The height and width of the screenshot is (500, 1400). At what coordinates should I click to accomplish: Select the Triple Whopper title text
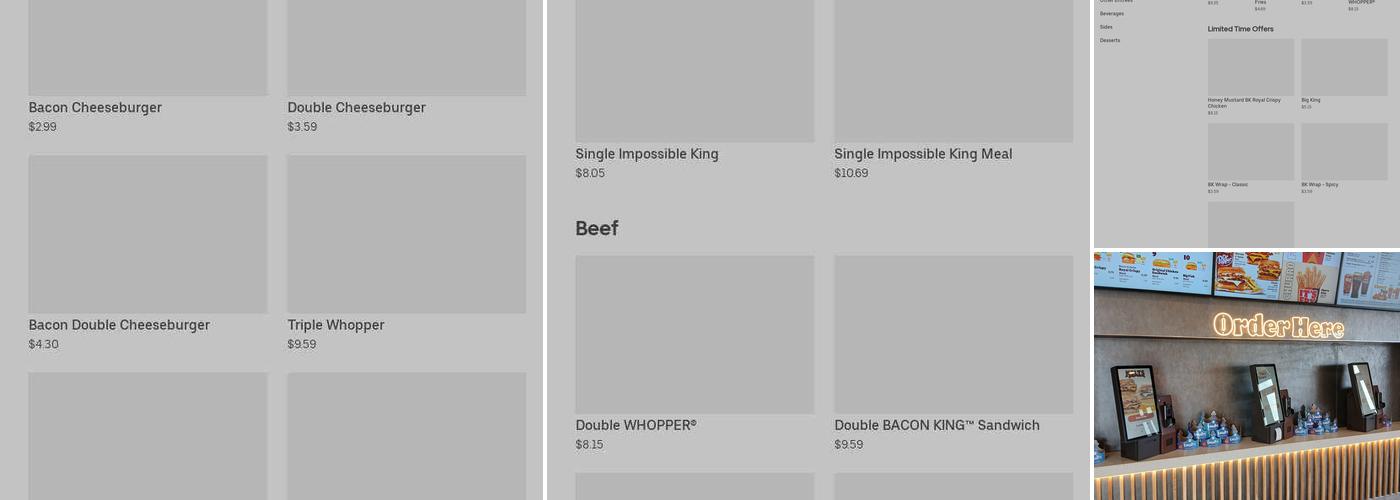click(336, 325)
